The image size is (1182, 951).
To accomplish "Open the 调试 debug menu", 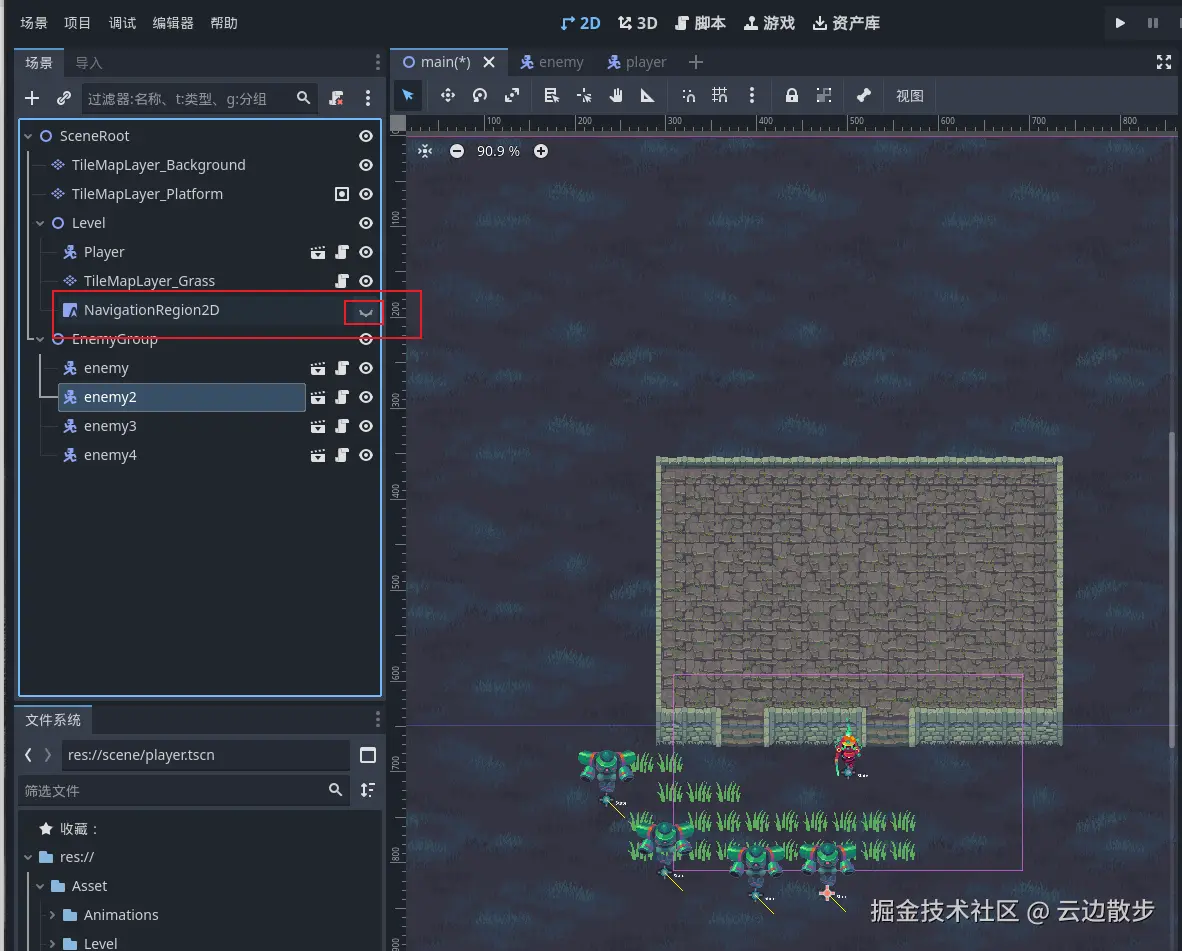I will point(122,23).
